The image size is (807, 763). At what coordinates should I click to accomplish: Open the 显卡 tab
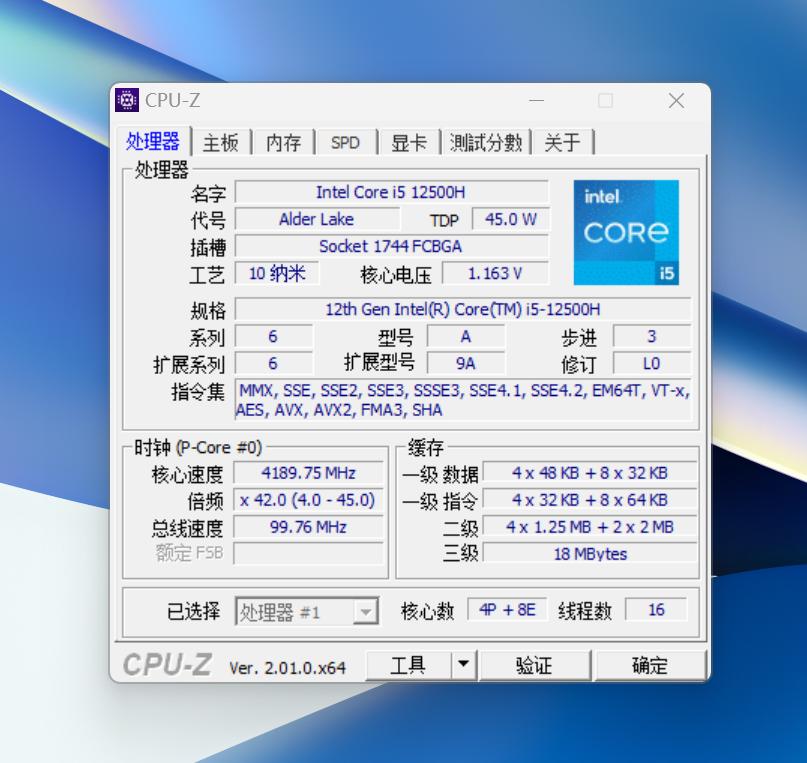[x=410, y=142]
